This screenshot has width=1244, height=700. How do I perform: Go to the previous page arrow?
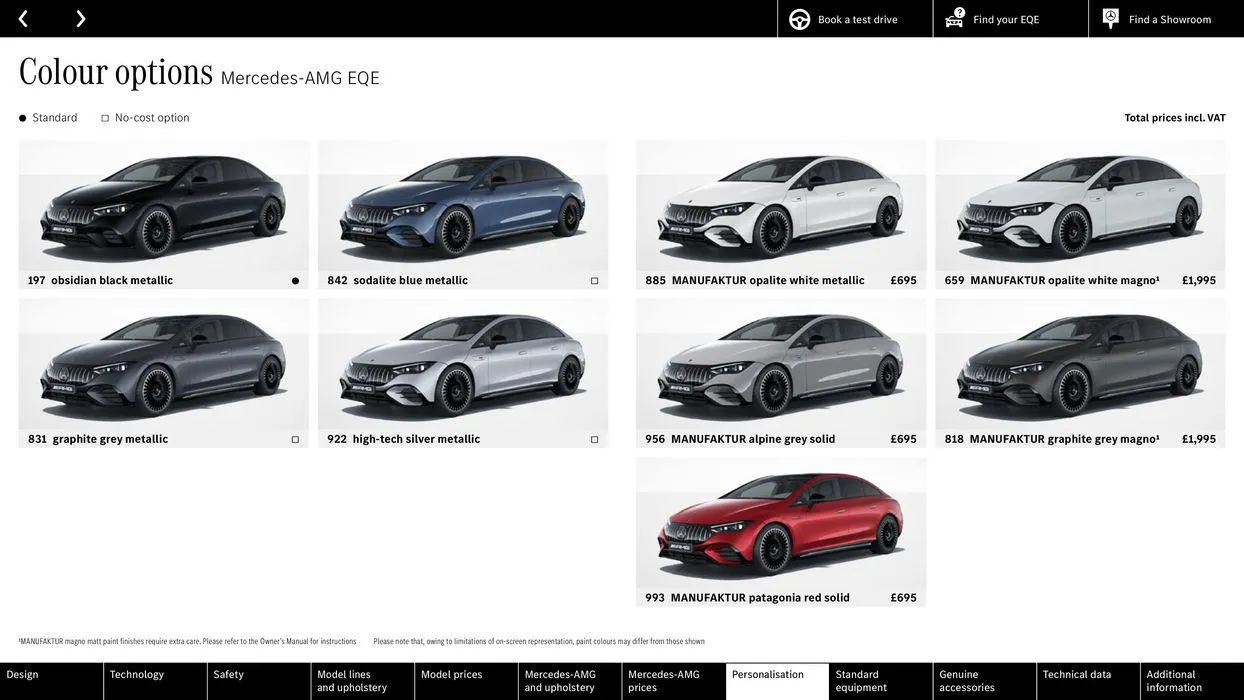tap(23, 19)
